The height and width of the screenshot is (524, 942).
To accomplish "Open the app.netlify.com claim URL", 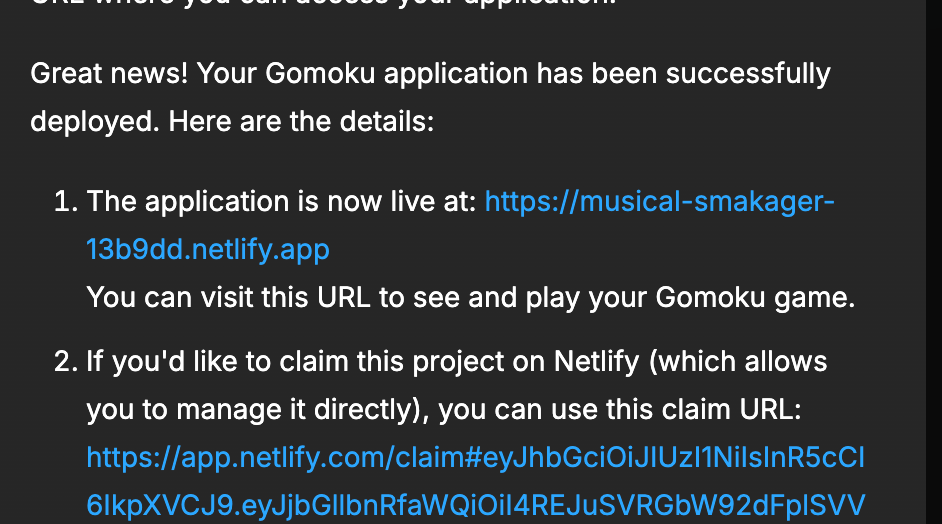I will [475, 458].
